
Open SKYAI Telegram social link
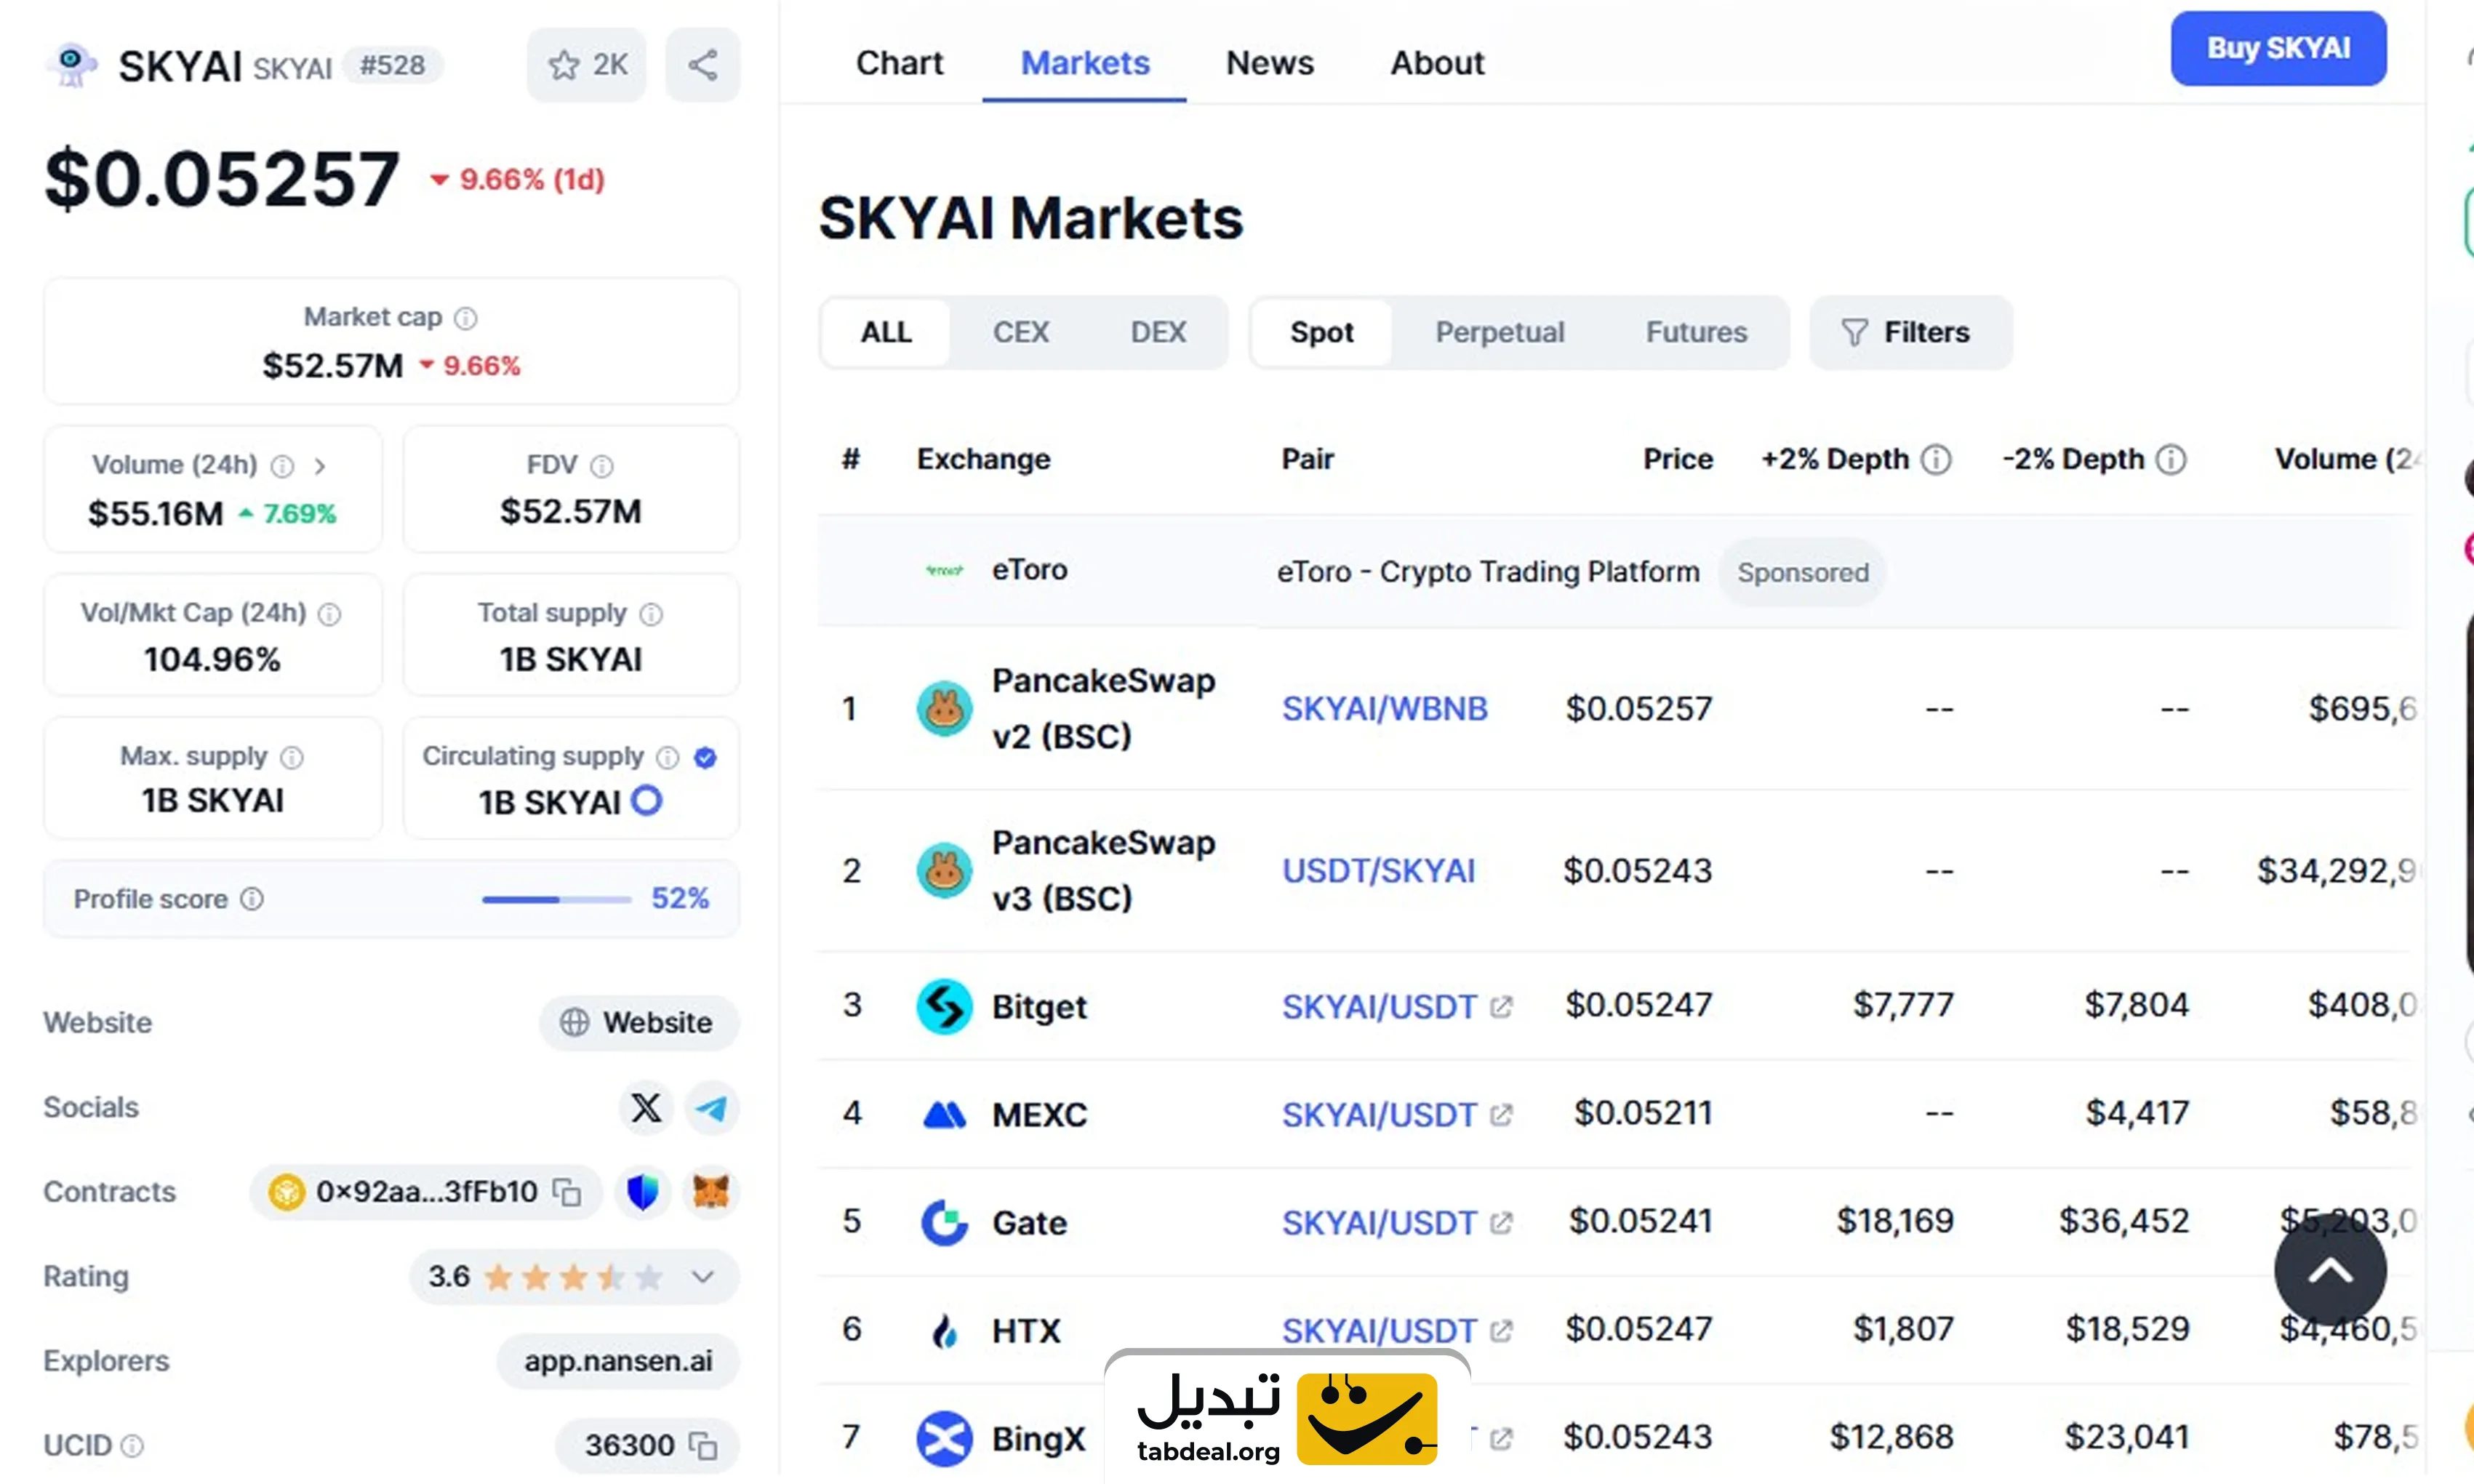pyautogui.click(x=712, y=1108)
